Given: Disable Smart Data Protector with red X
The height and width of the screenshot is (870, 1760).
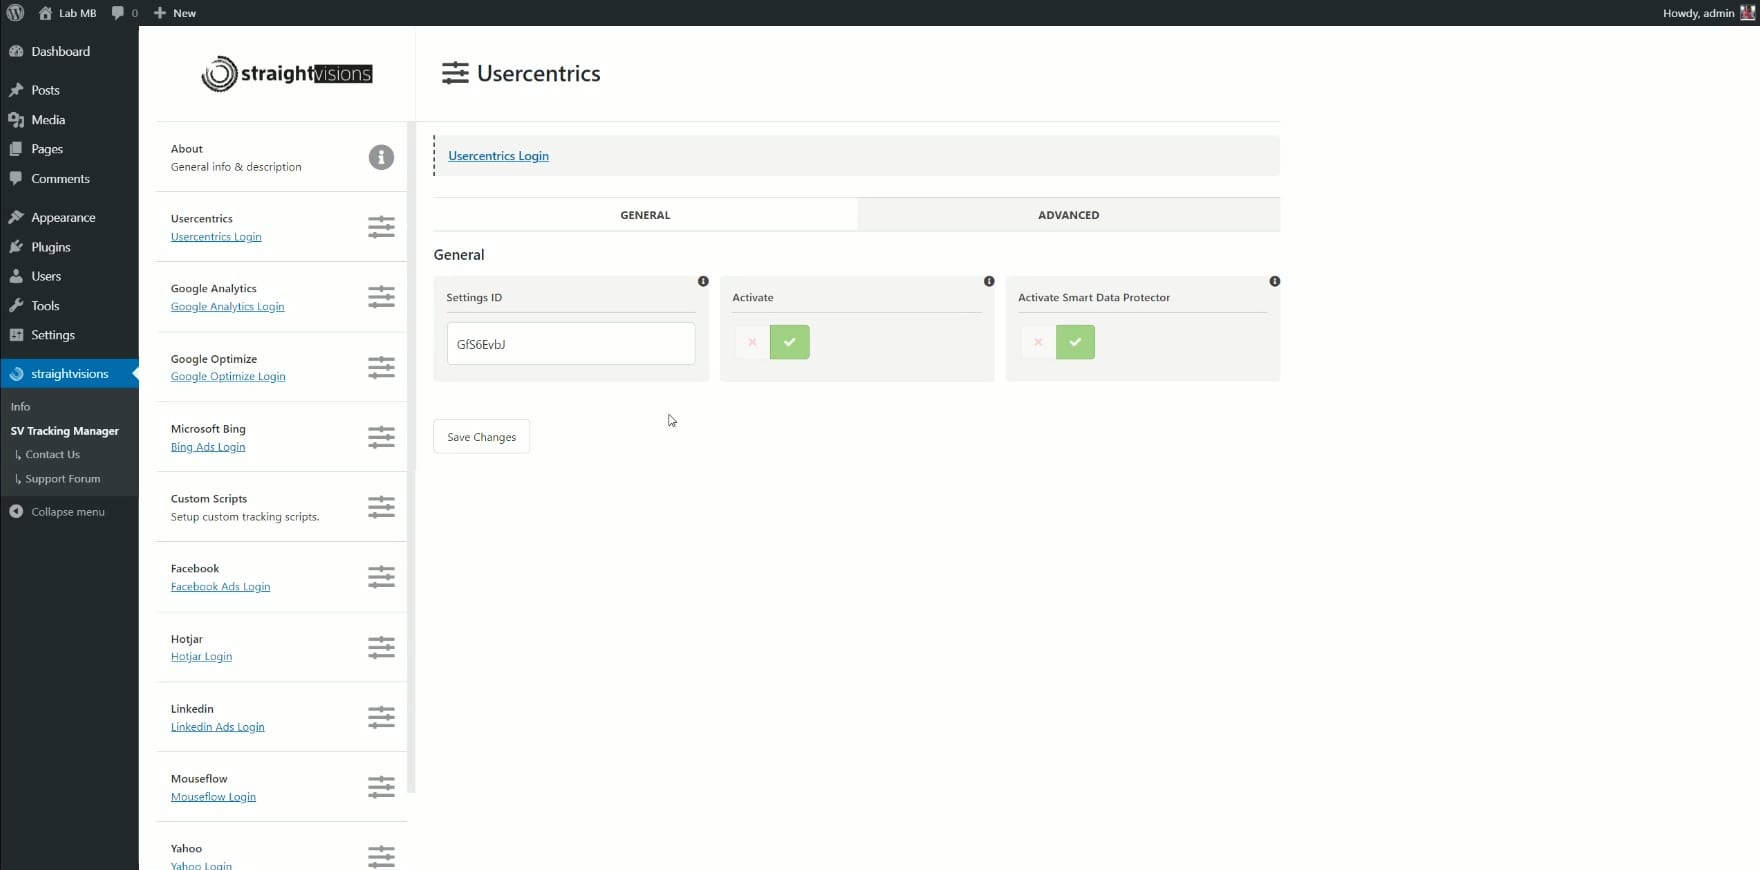Looking at the screenshot, I should [x=1038, y=342].
